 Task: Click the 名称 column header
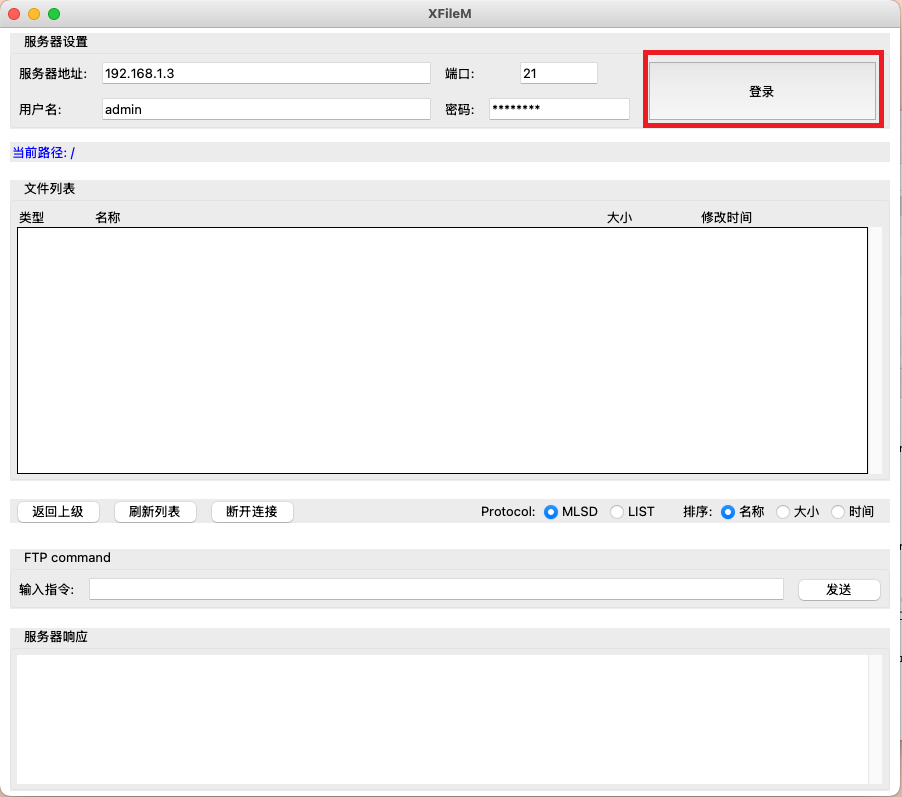[108, 217]
